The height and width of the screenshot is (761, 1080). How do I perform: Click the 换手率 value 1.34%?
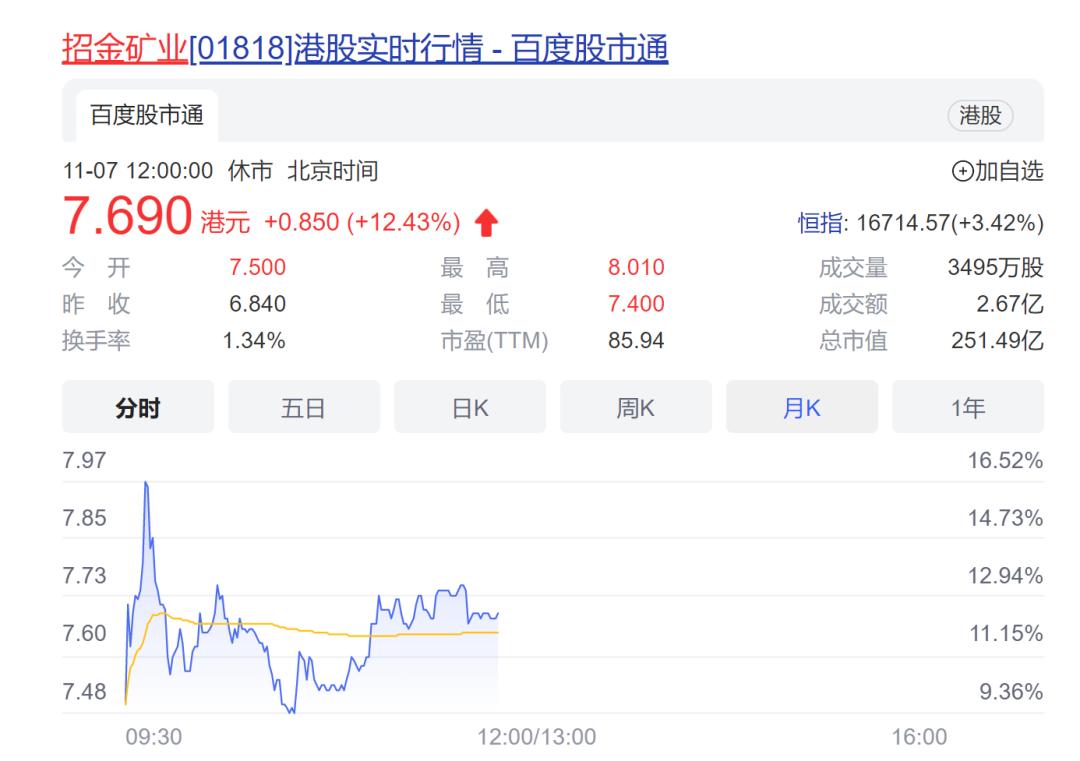[x=255, y=341]
